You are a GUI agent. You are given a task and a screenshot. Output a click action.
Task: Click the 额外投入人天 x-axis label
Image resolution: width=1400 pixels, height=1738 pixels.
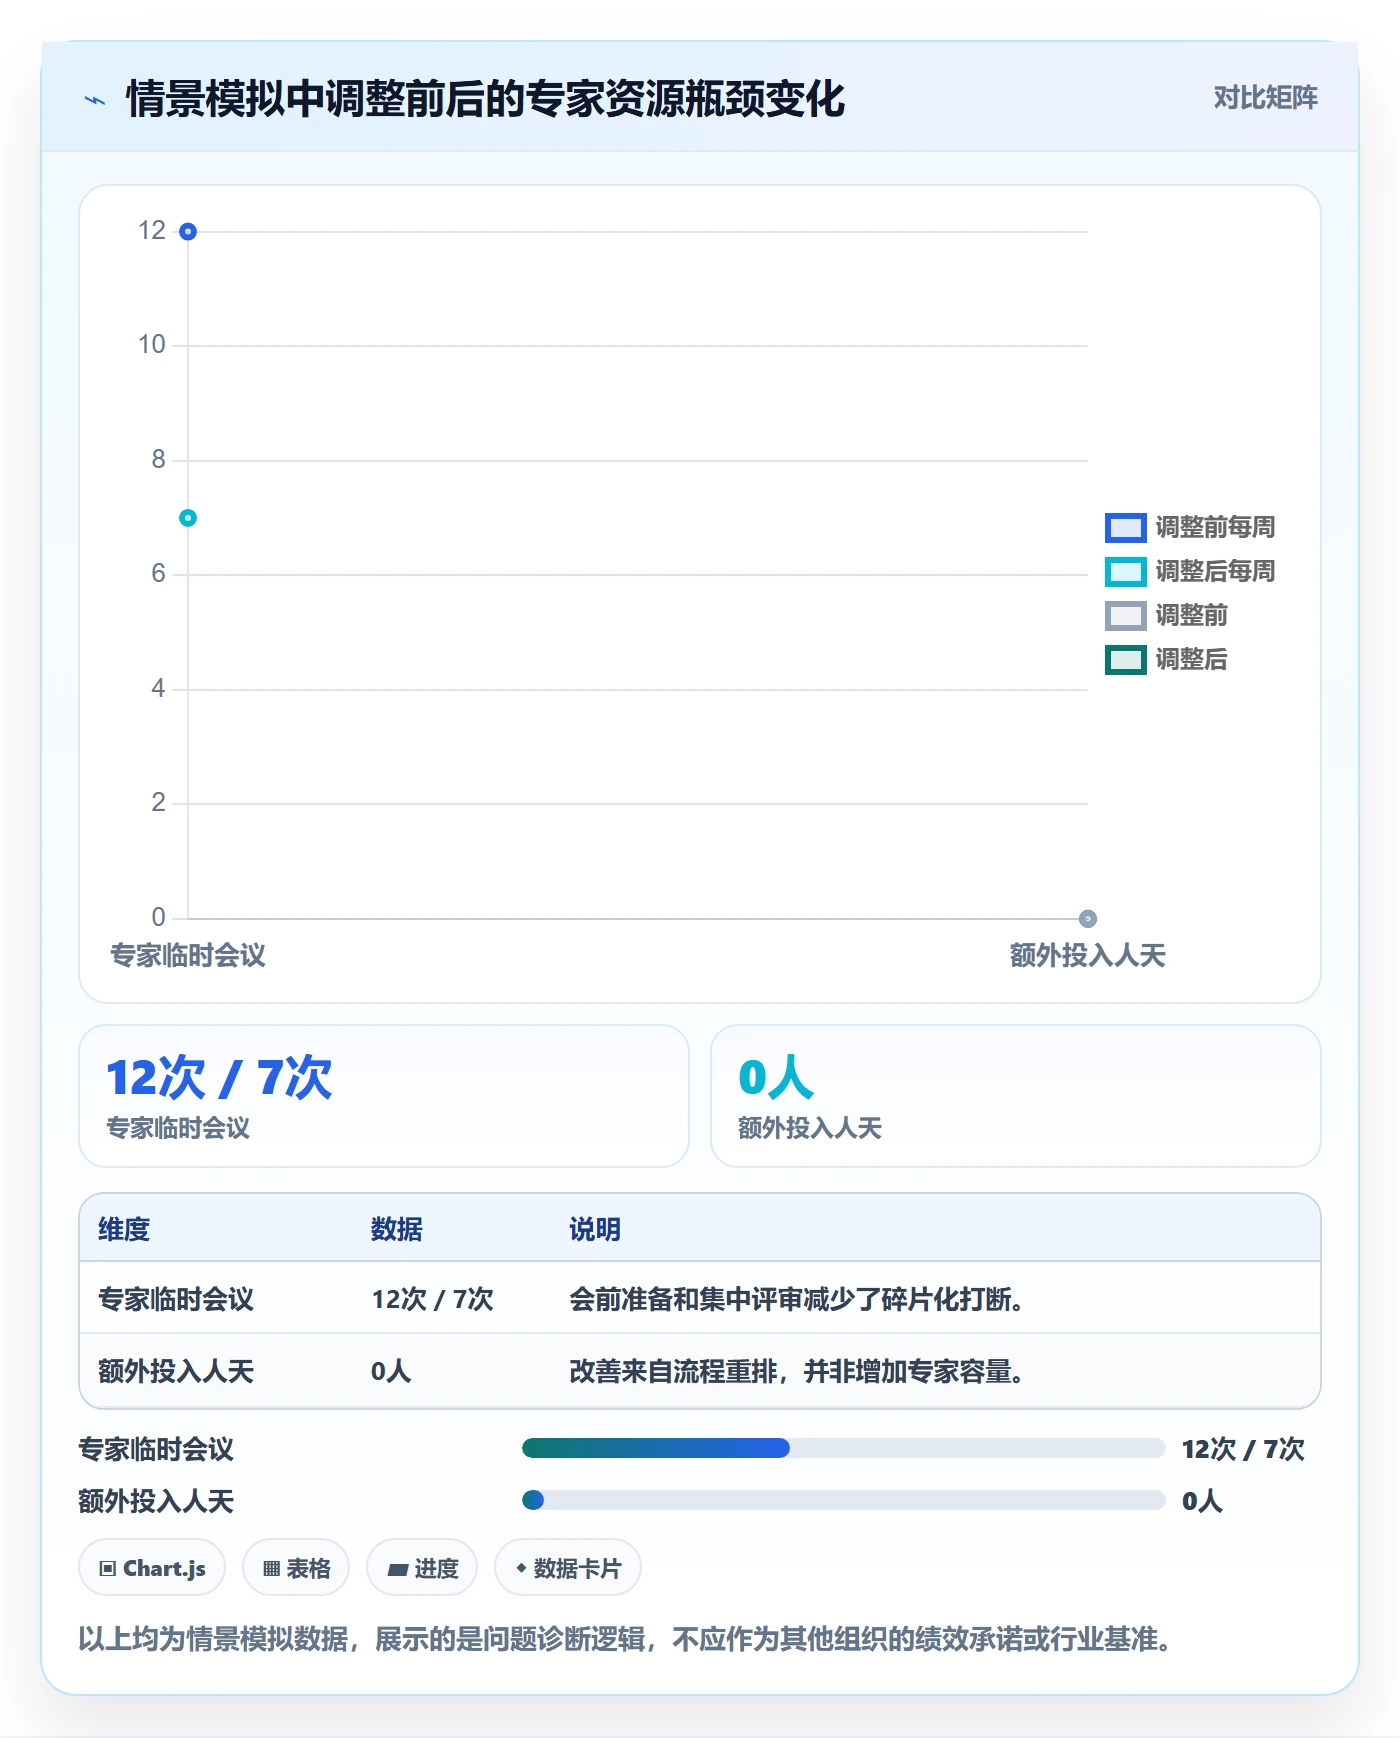click(1088, 955)
